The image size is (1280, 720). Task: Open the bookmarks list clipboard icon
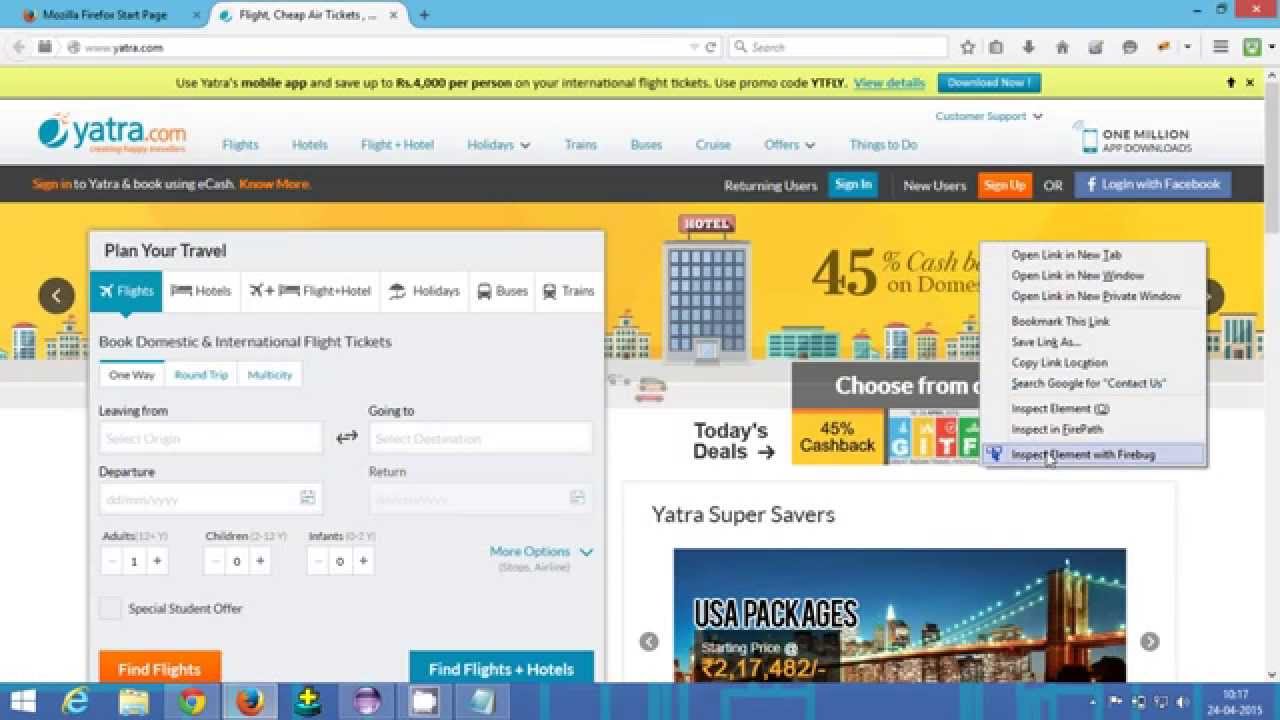pyautogui.click(x=996, y=47)
